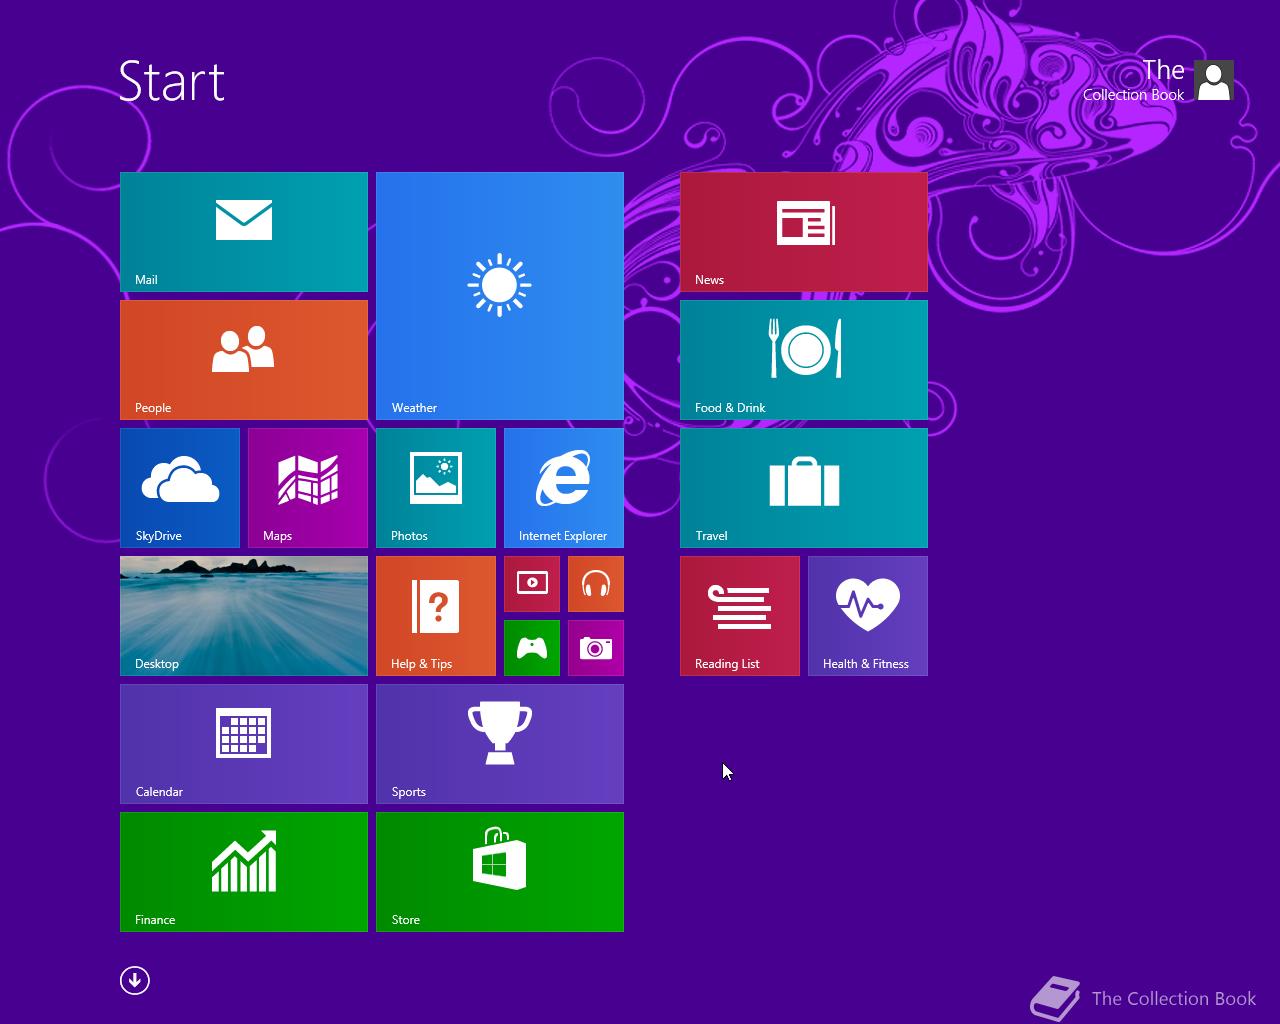Screen dimensions: 1280x1024
Task: Open the Desktop tile
Action: pos(244,616)
